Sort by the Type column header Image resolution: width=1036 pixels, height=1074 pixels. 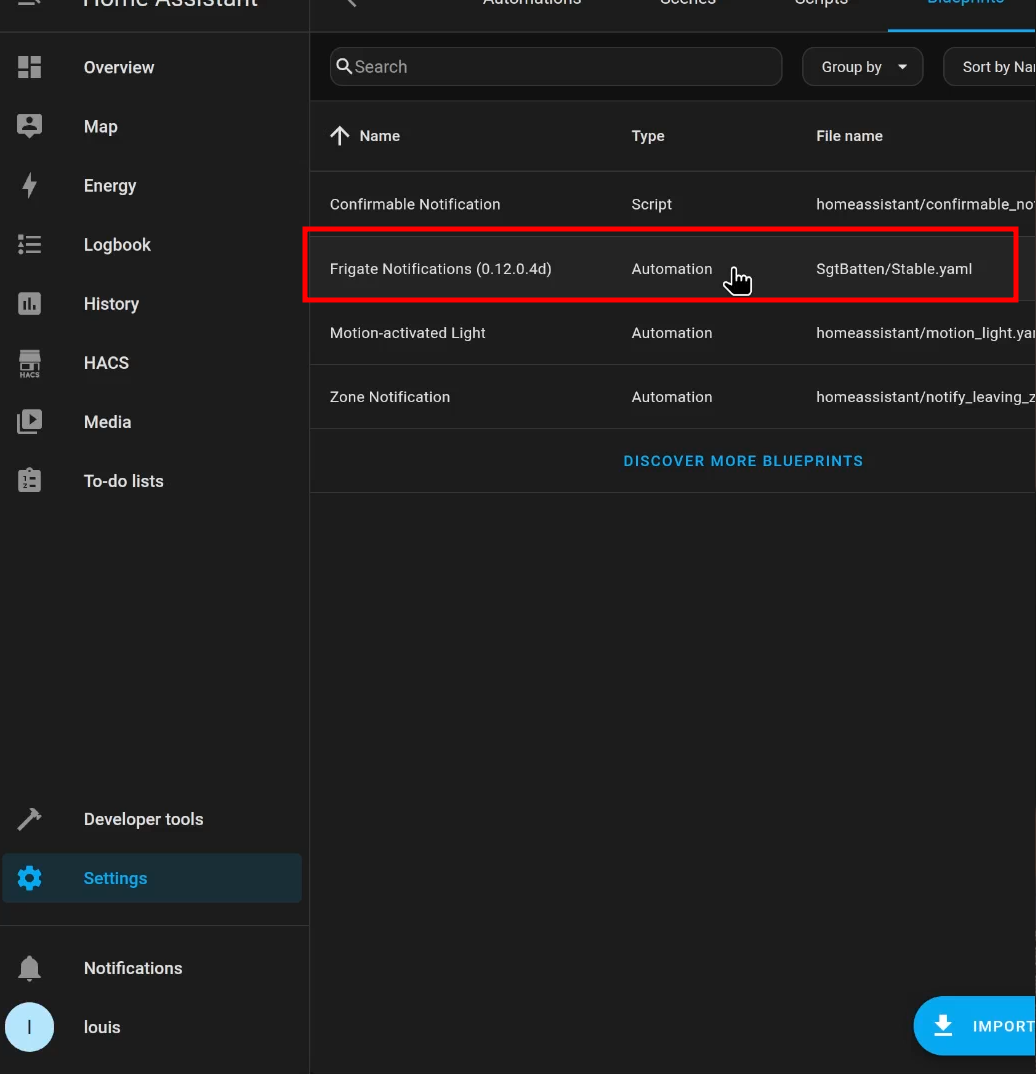point(648,136)
